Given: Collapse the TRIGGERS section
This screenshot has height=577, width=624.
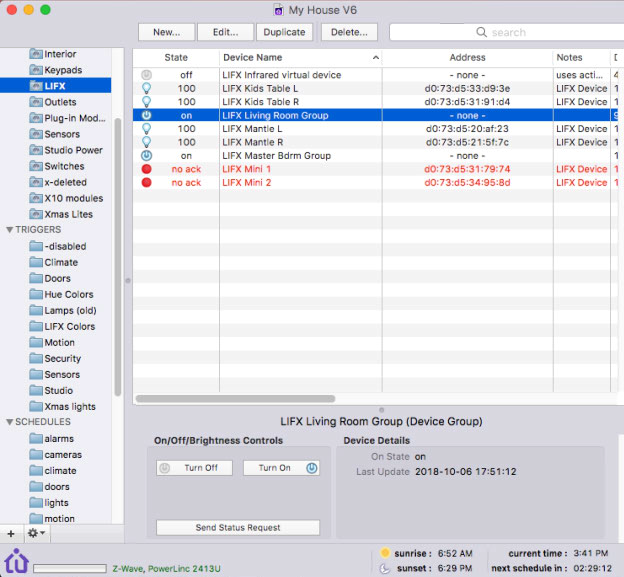Looking at the screenshot, I should point(10,230).
